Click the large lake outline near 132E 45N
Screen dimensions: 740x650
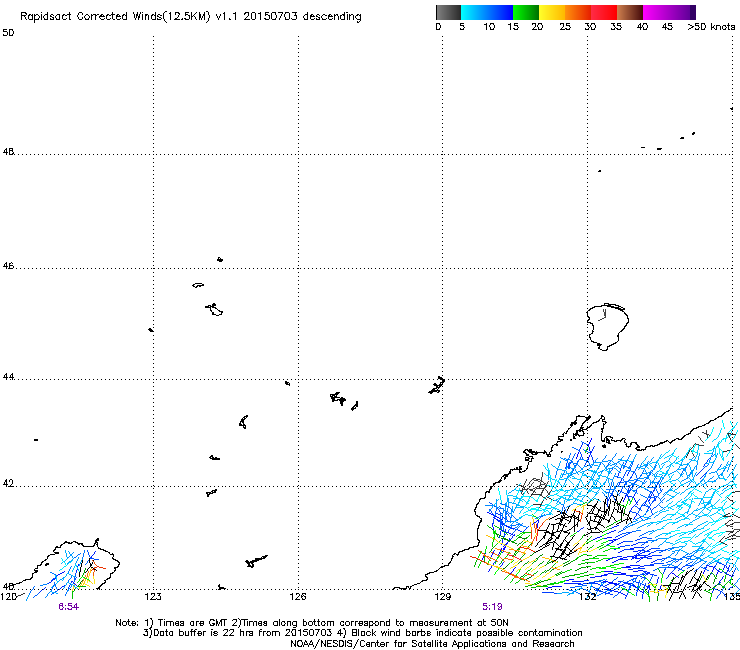(x=607, y=327)
